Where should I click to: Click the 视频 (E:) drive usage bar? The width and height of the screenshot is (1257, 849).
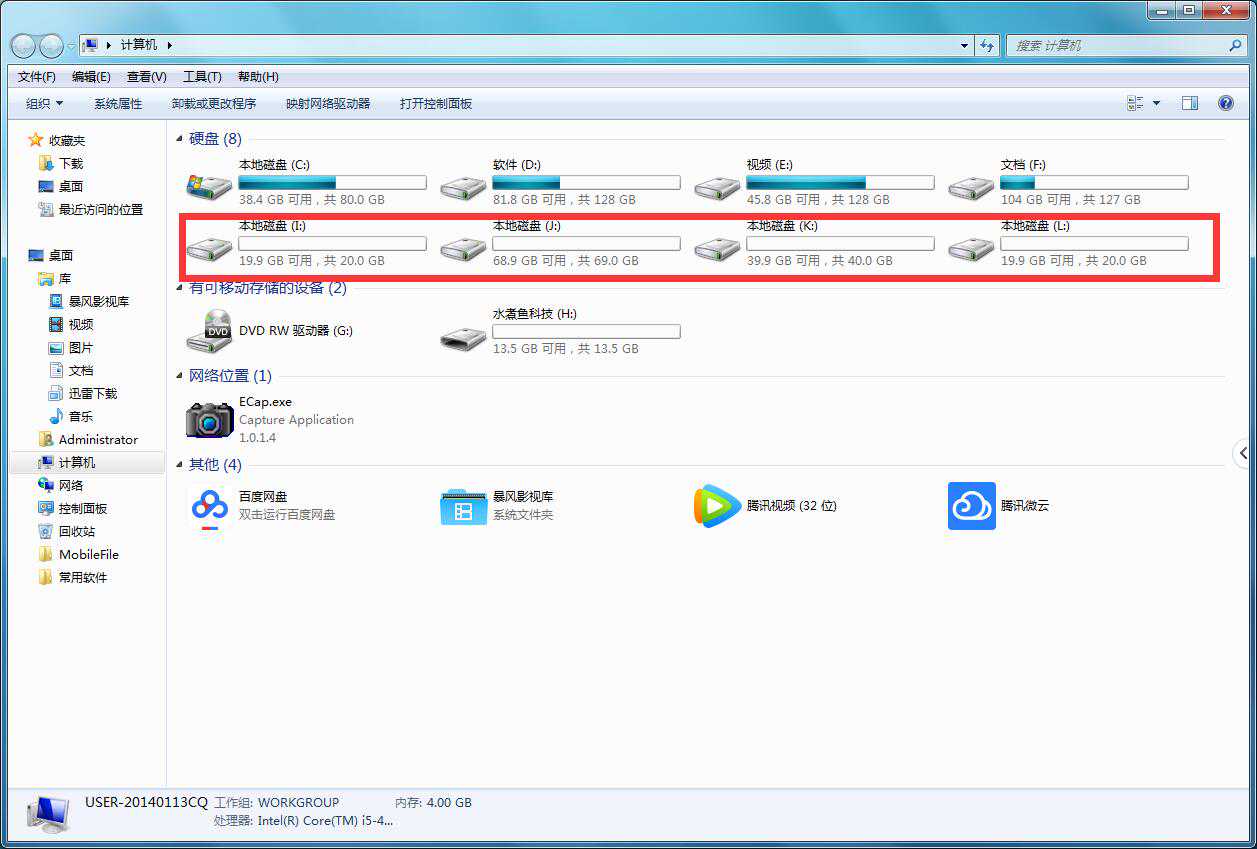tap(840, 183)
